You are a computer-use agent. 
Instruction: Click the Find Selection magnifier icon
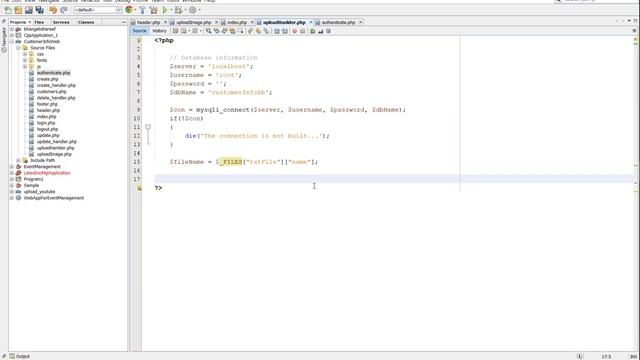pos(208,31)
